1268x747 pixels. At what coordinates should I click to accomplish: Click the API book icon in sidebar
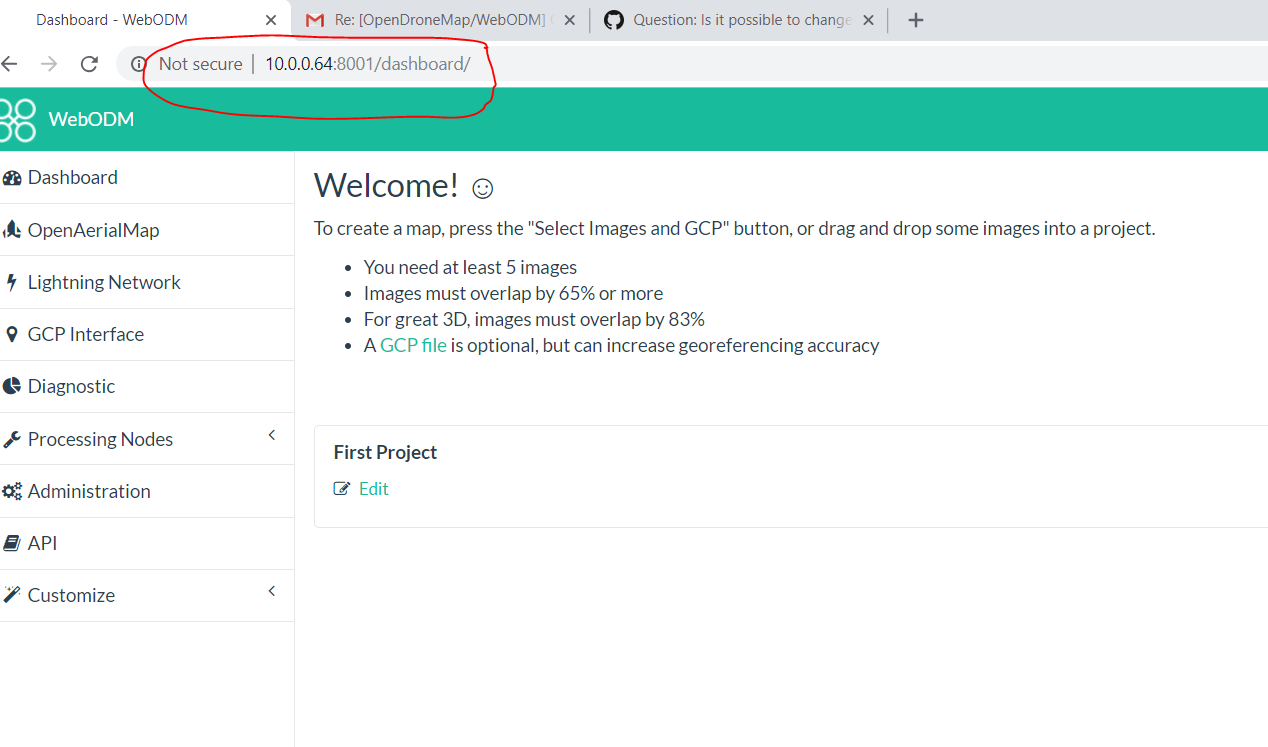(11, 542)
